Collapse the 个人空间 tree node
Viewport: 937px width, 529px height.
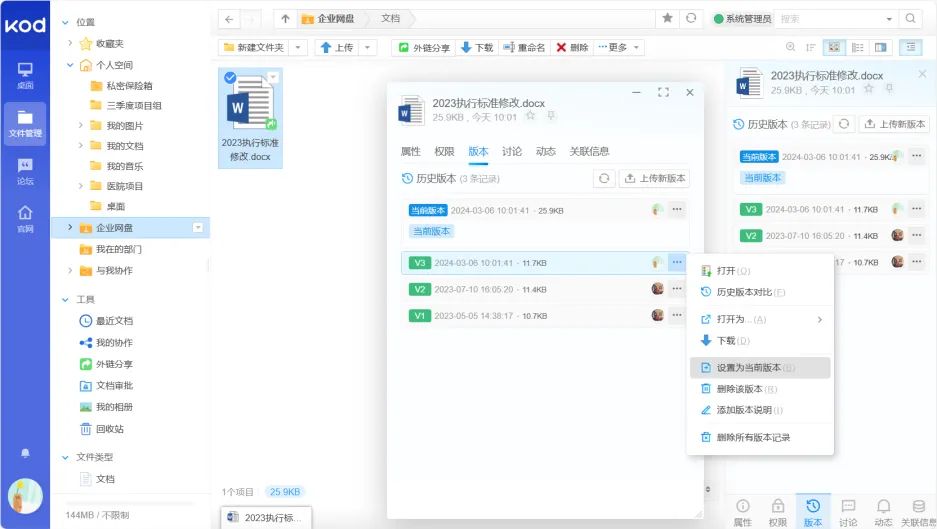(x=70, y=65)
